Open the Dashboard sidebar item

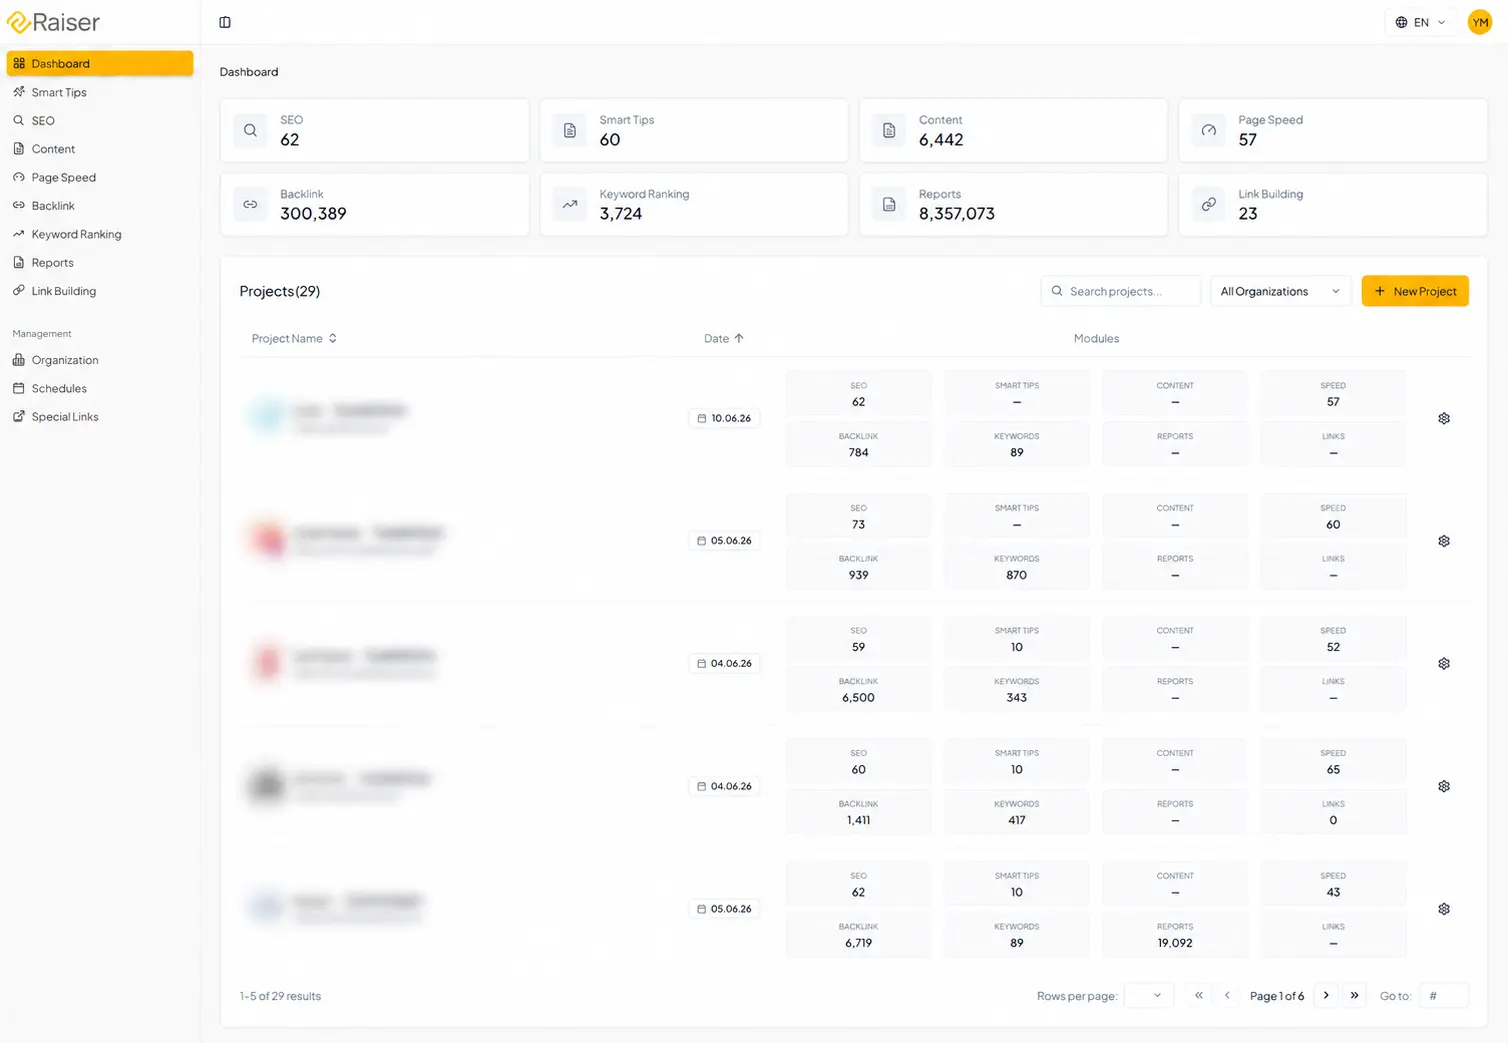[100, 63]
